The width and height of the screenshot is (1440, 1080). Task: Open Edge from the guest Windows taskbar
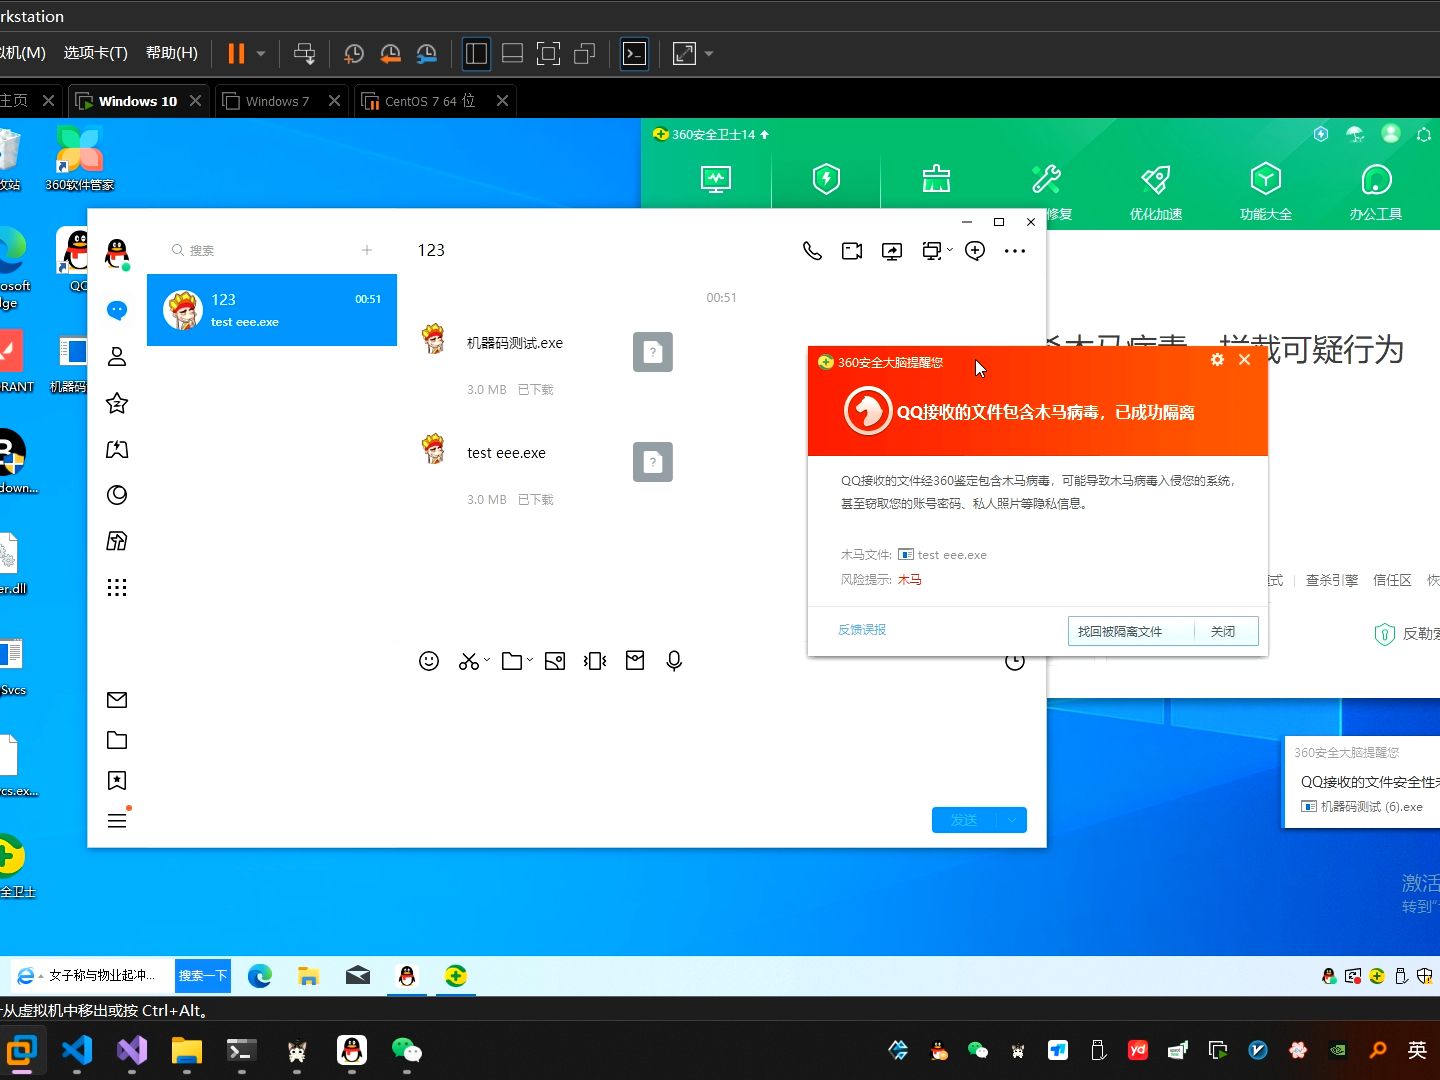pyautogui.click(x=259, y=976)
